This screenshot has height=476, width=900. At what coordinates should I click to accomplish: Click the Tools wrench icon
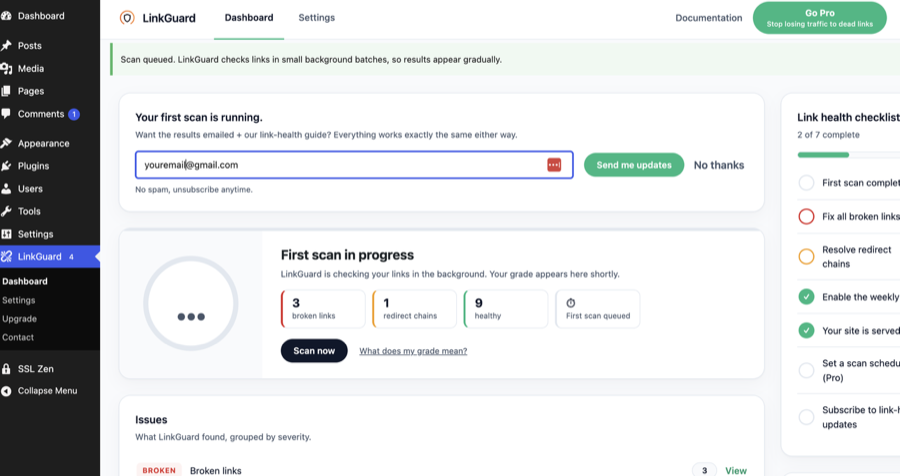point(6,211)
